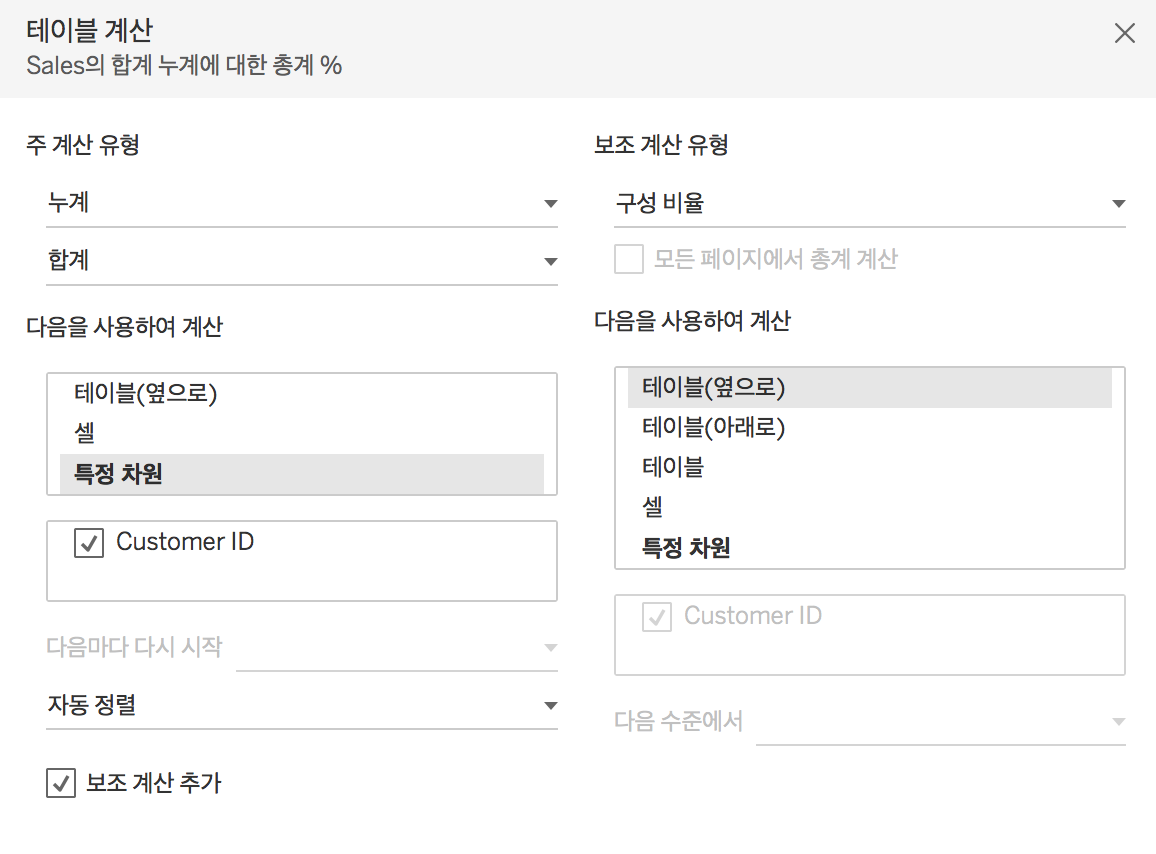Viewport: 1156px width, 854px height.
Task: Expand the 구성 비율 secondary calculation dropdown
Action: (870, 204)
